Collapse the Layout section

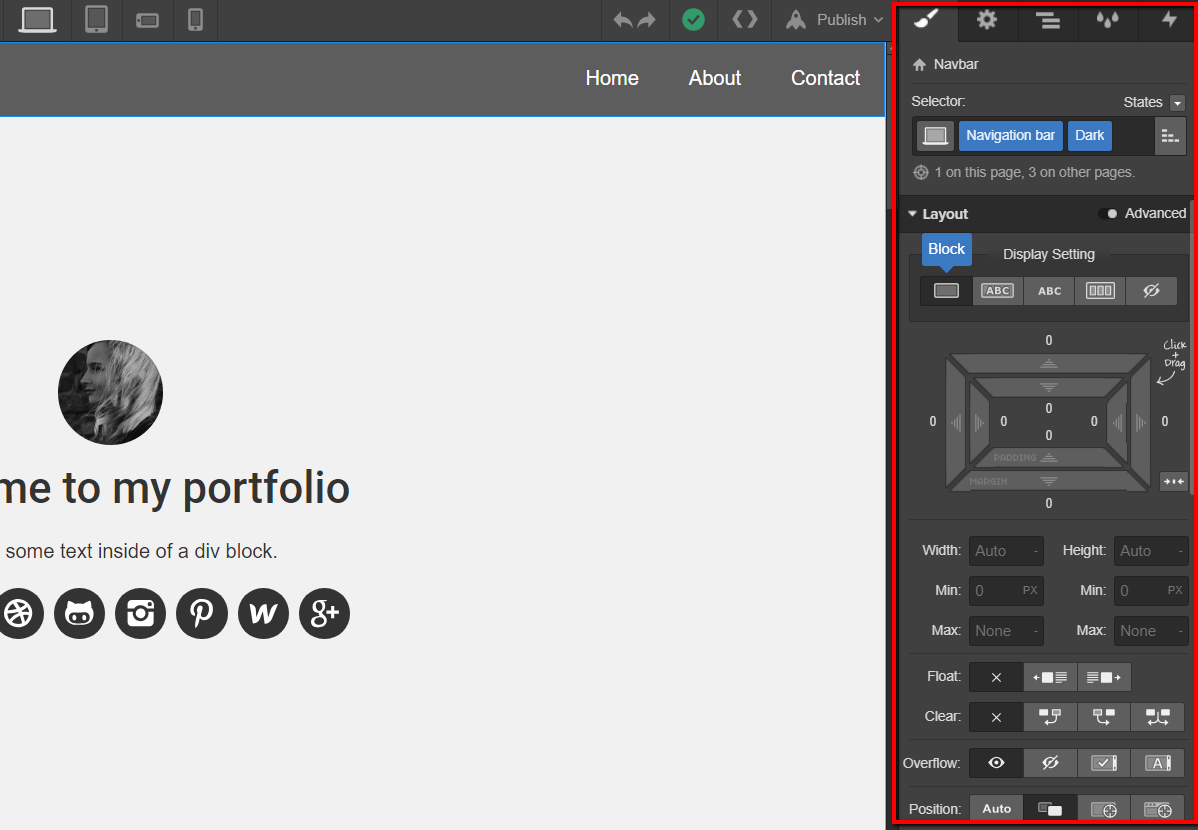coord(913,214)
